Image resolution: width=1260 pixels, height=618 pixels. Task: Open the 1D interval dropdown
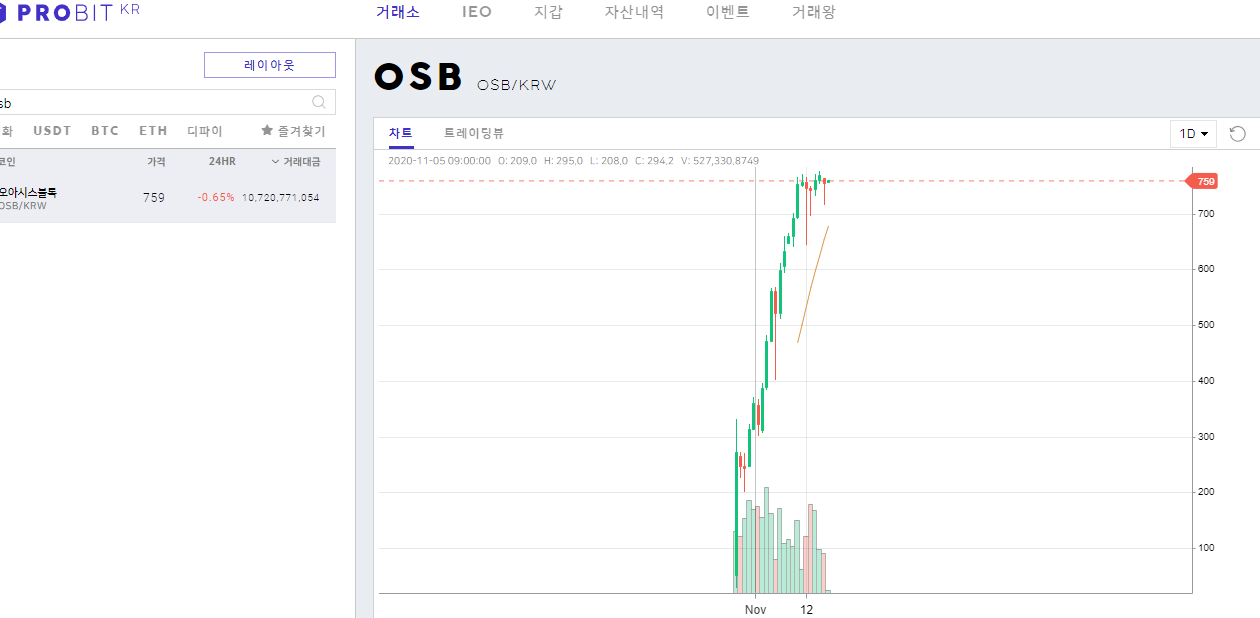click(1194, 133)
